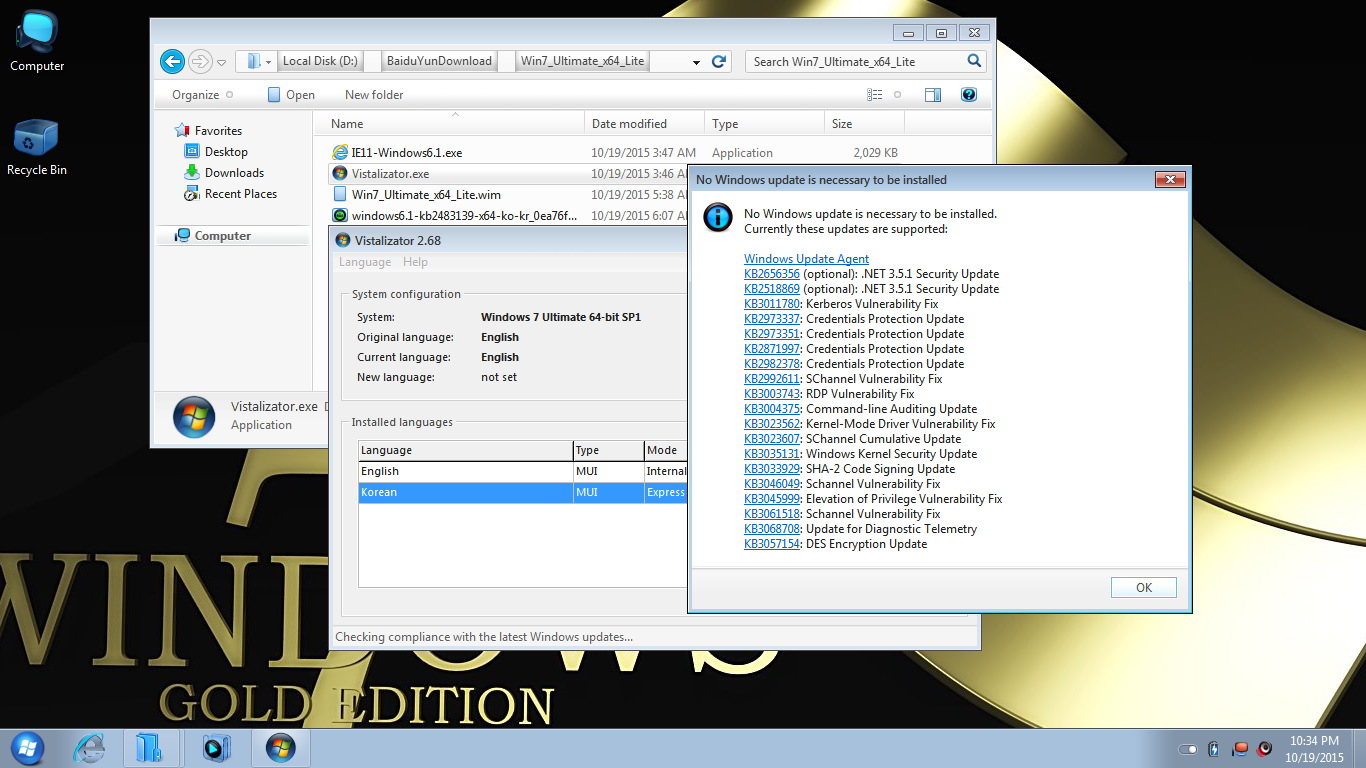
Task: Click Open in the Explorer toolbar
Action: (291, 95)
